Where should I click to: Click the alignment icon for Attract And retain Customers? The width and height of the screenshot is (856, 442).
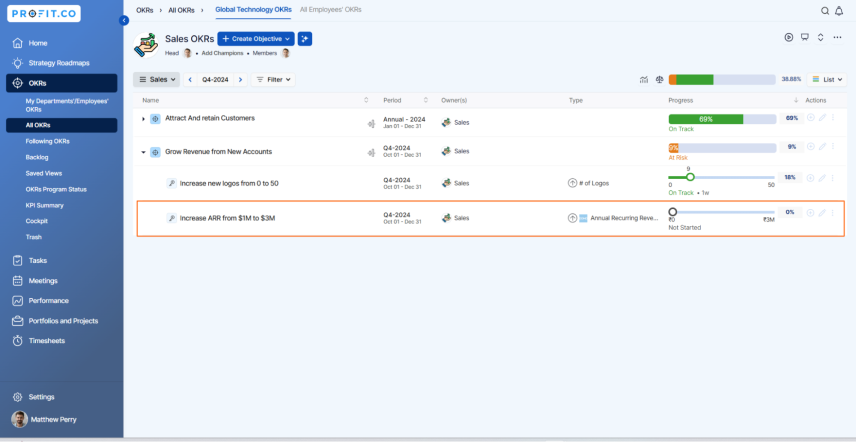pyautogui.click(x=372, y=124)
